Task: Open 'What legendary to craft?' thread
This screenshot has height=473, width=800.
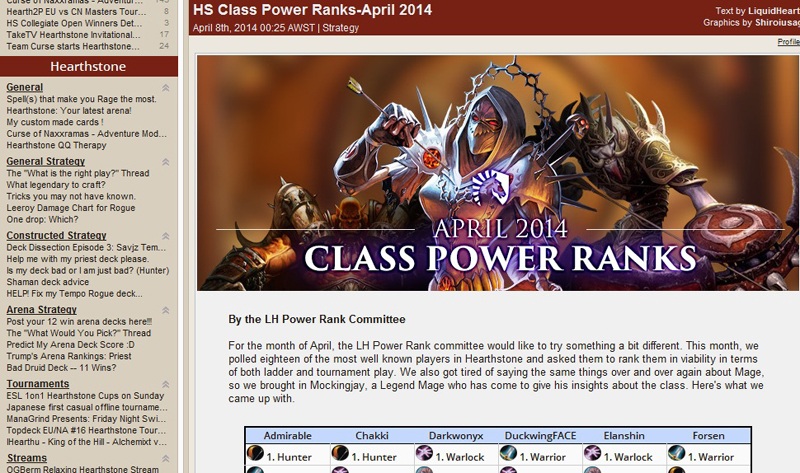Action: pos(56,185)
